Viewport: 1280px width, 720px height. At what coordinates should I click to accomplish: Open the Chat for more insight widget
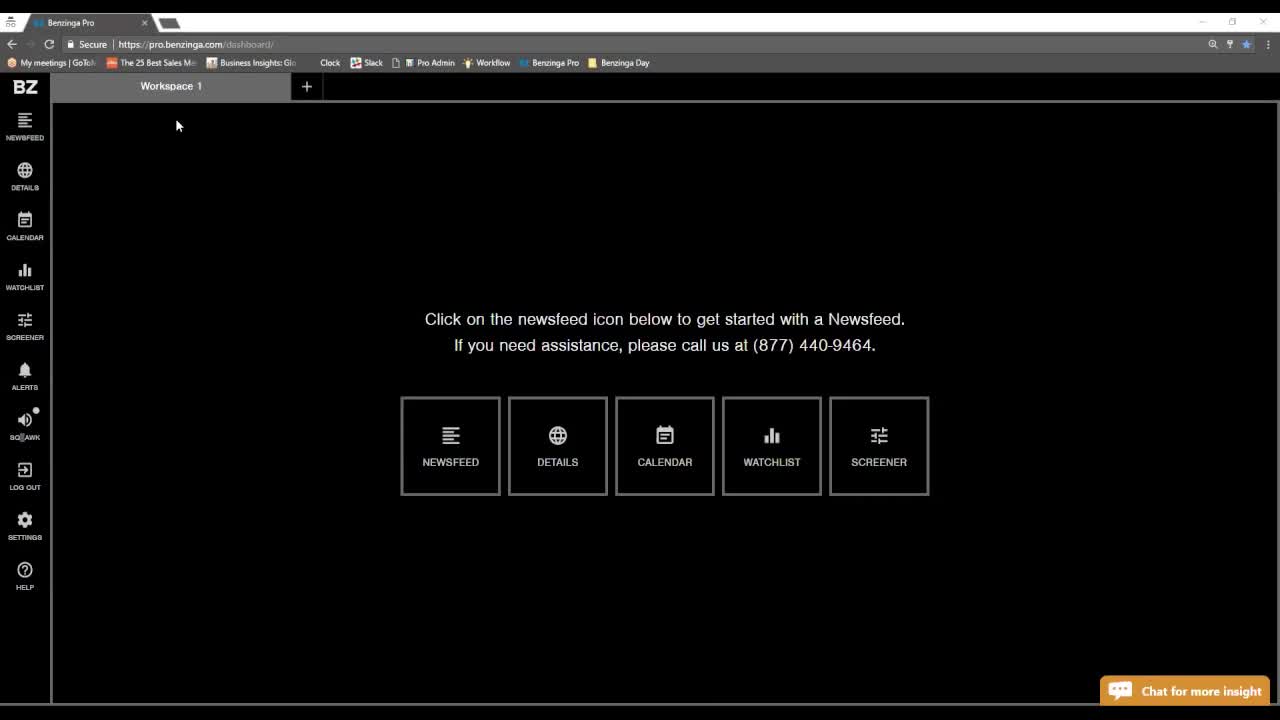pos(1185,691)
